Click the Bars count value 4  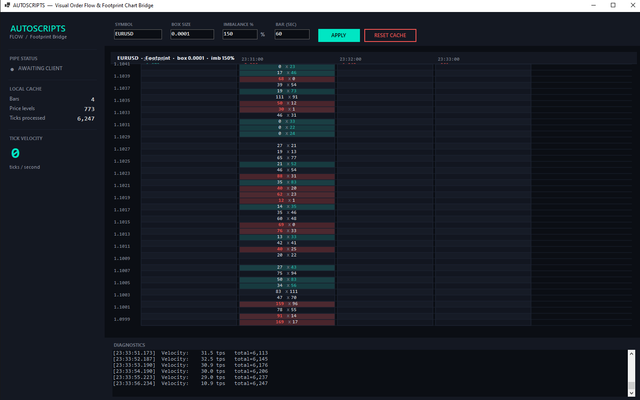93,99
